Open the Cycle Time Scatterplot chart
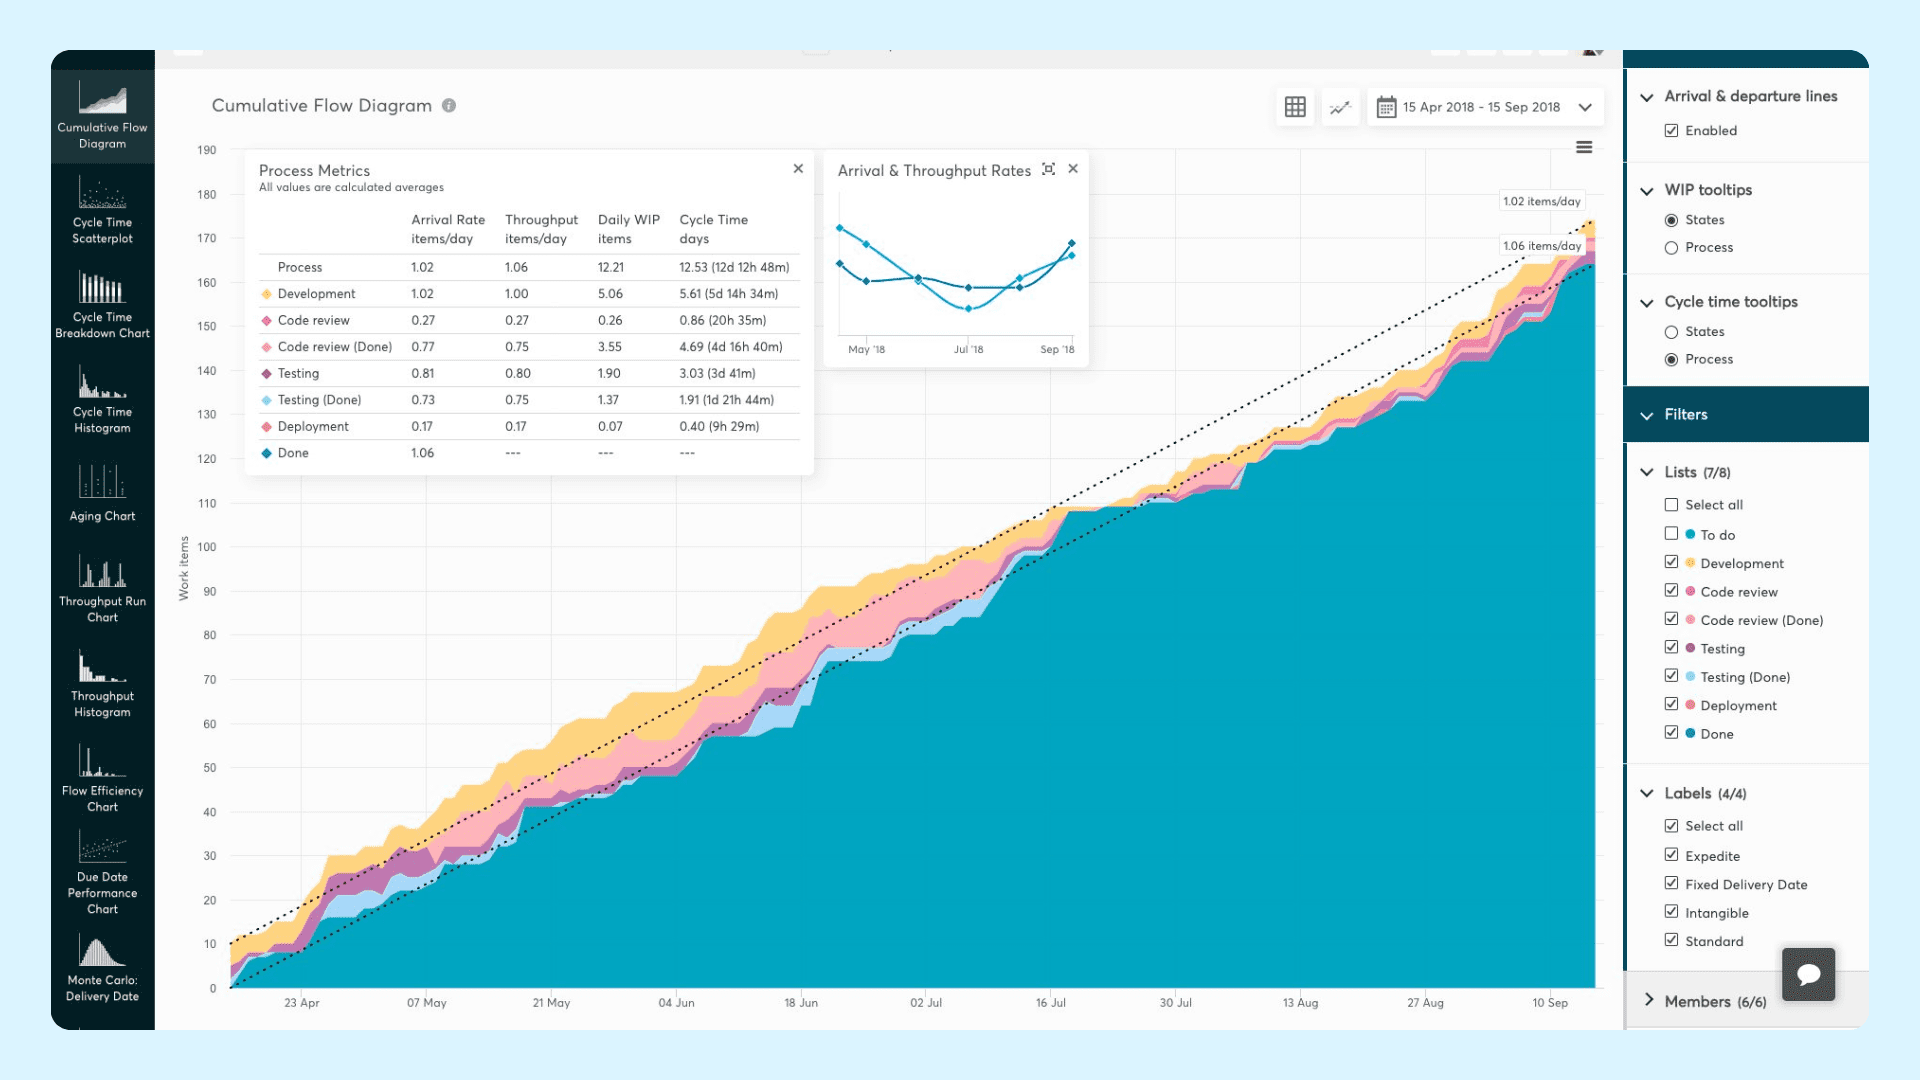 tap(102, 212)
